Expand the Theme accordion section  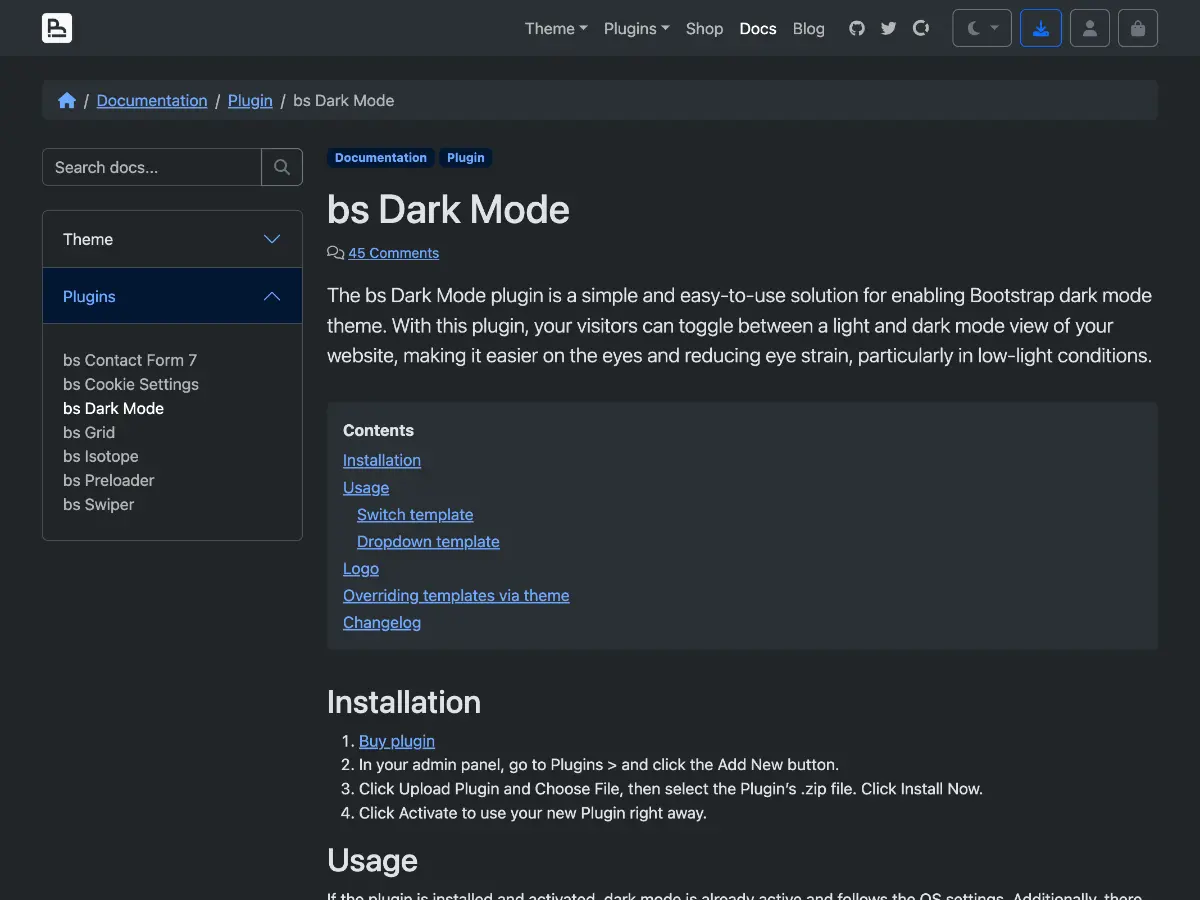[172, 239]
